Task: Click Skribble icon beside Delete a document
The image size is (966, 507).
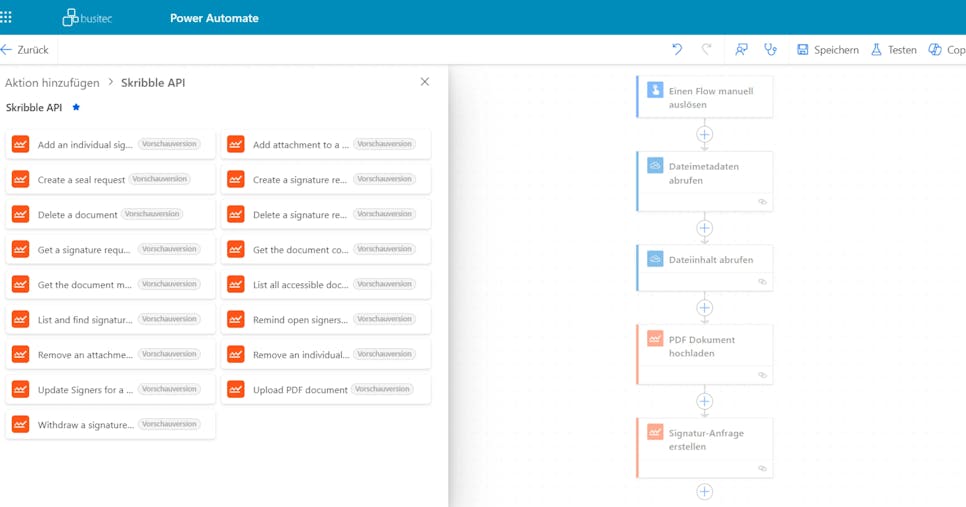Action: point(20,214)
